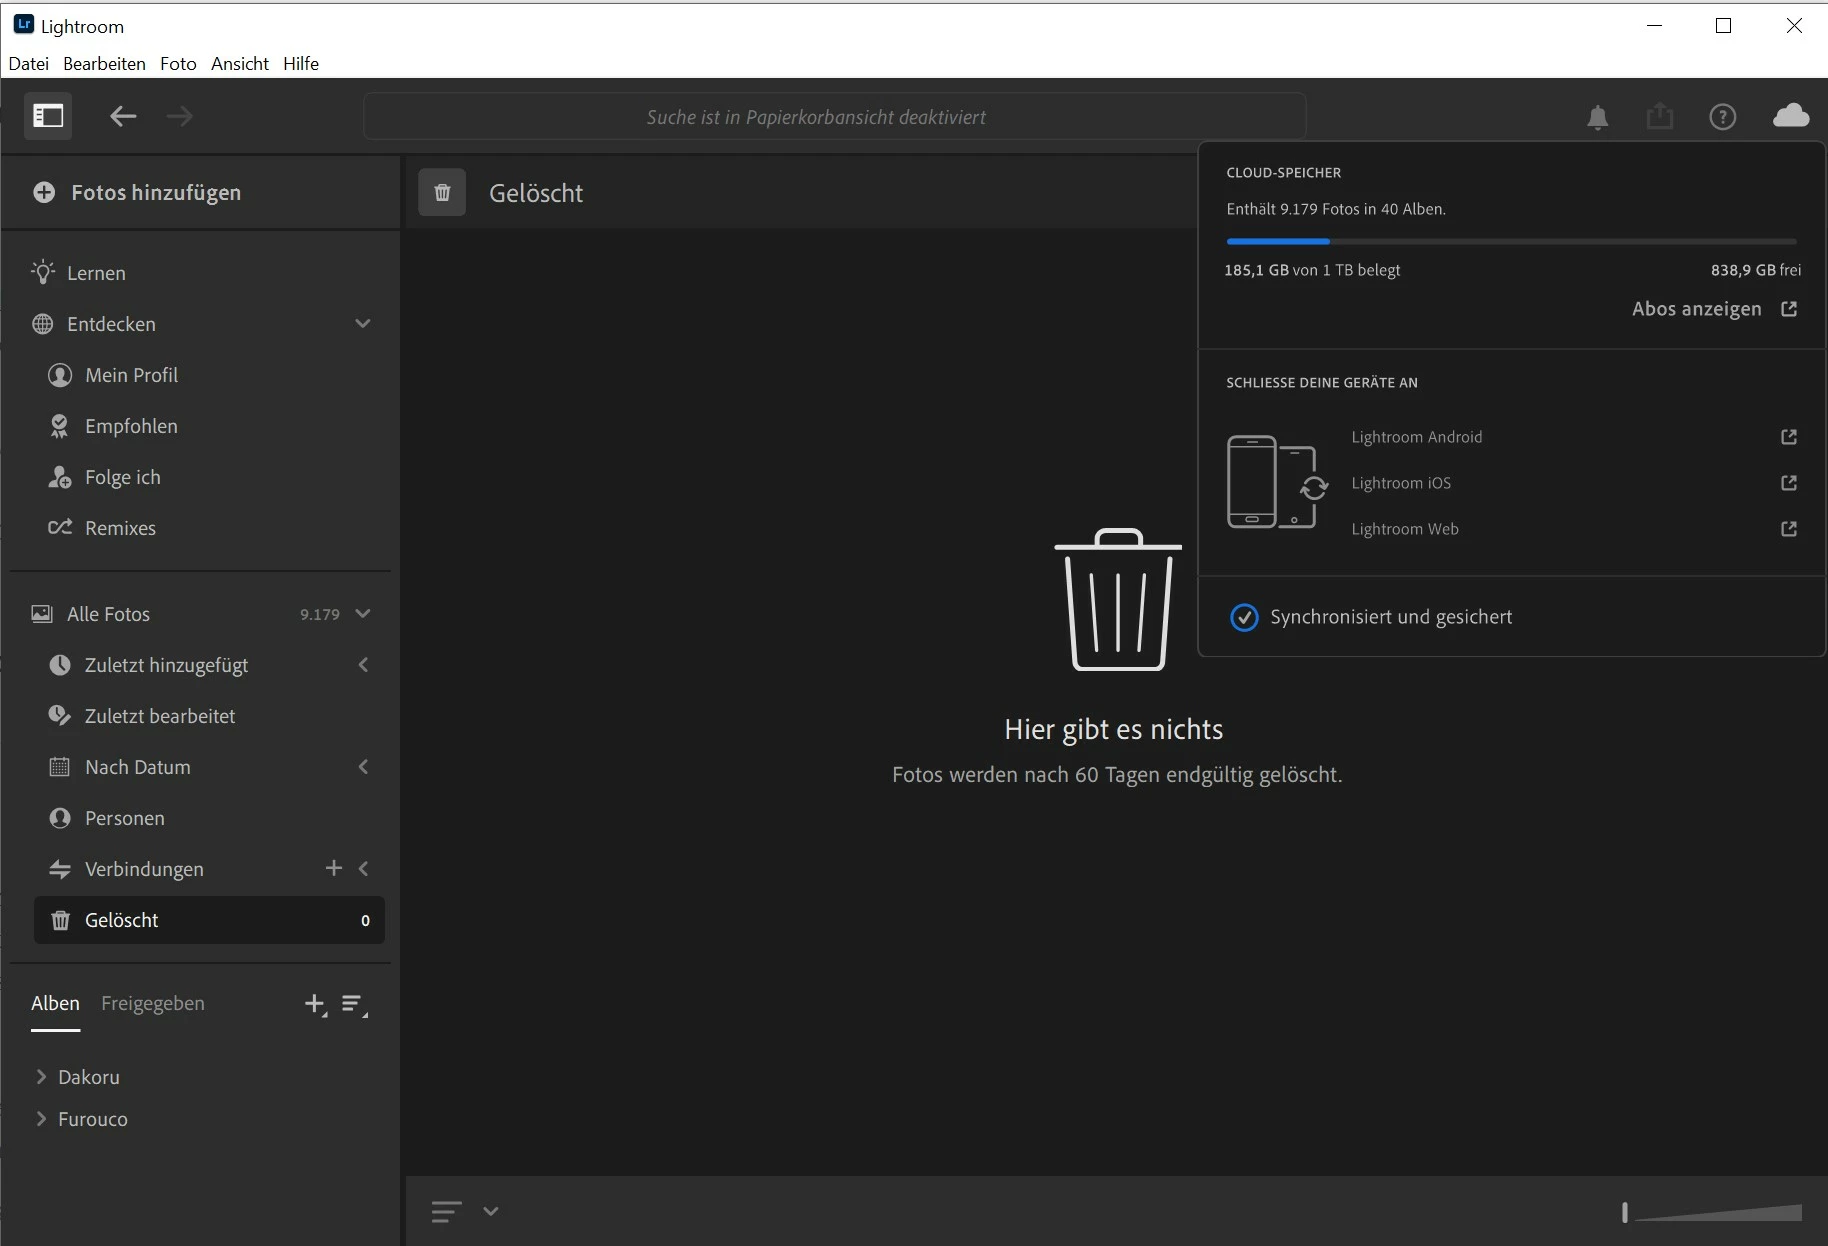Close the Lightroom window
Screen dimensions: 1828x1246
(x=1794, y=26)
